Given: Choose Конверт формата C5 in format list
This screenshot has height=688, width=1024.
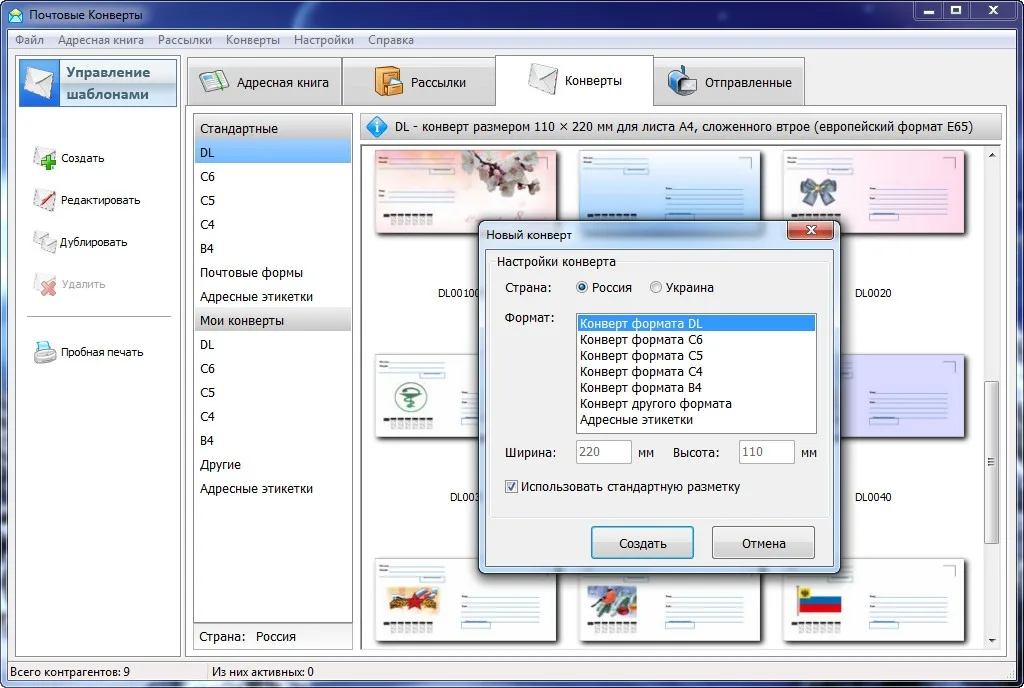Looking at the screenshot, I should [641, 356].
